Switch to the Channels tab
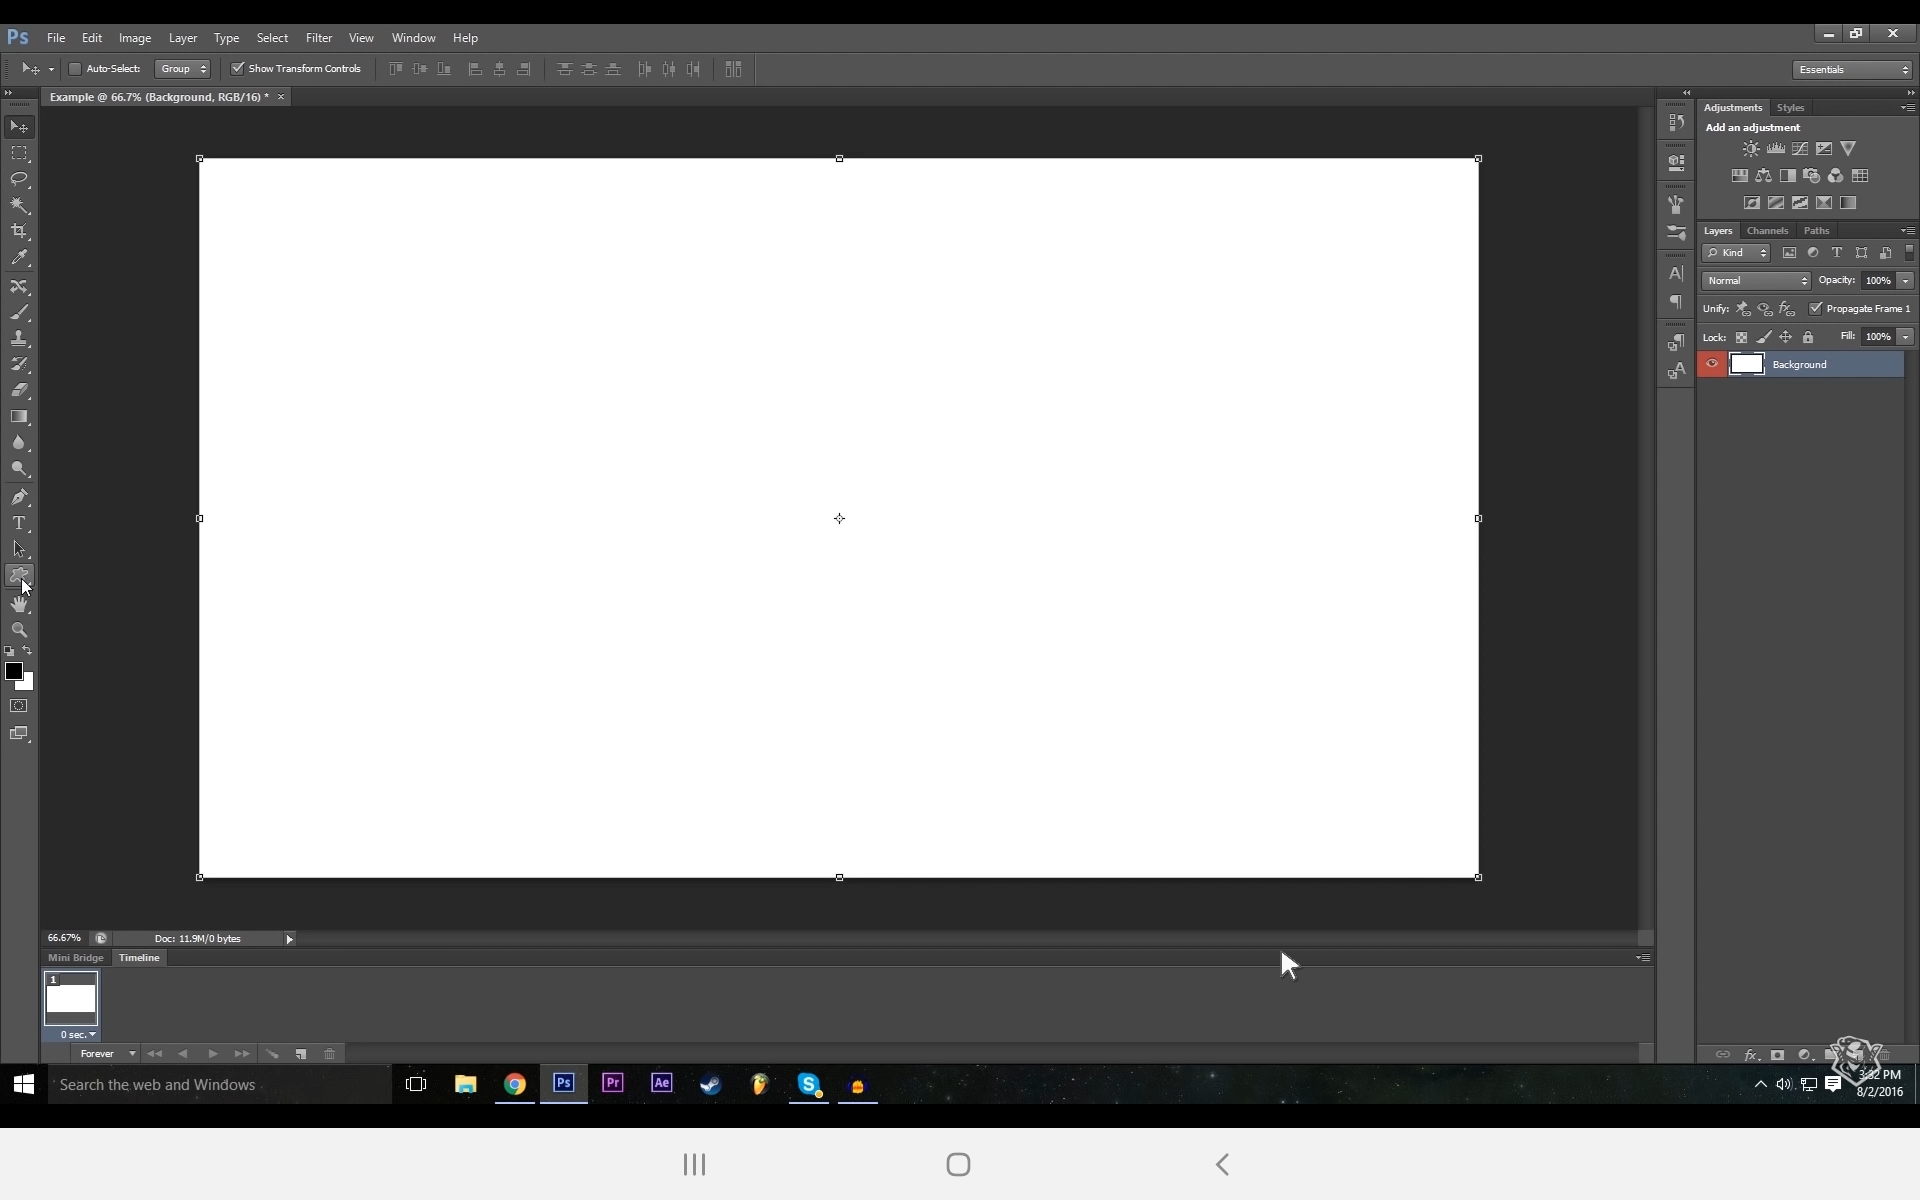The width and height of the screenshot is (1920, 1200). pos(1767,231)
